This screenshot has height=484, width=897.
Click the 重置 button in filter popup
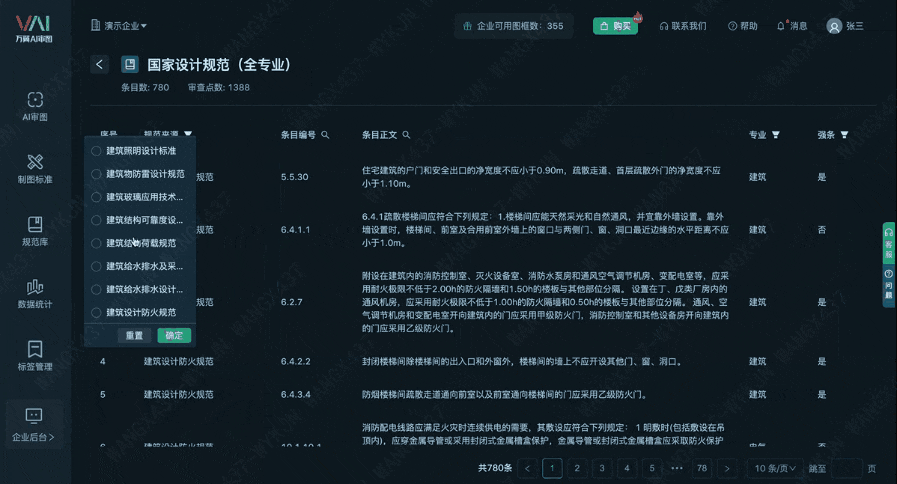click(135, 336)
